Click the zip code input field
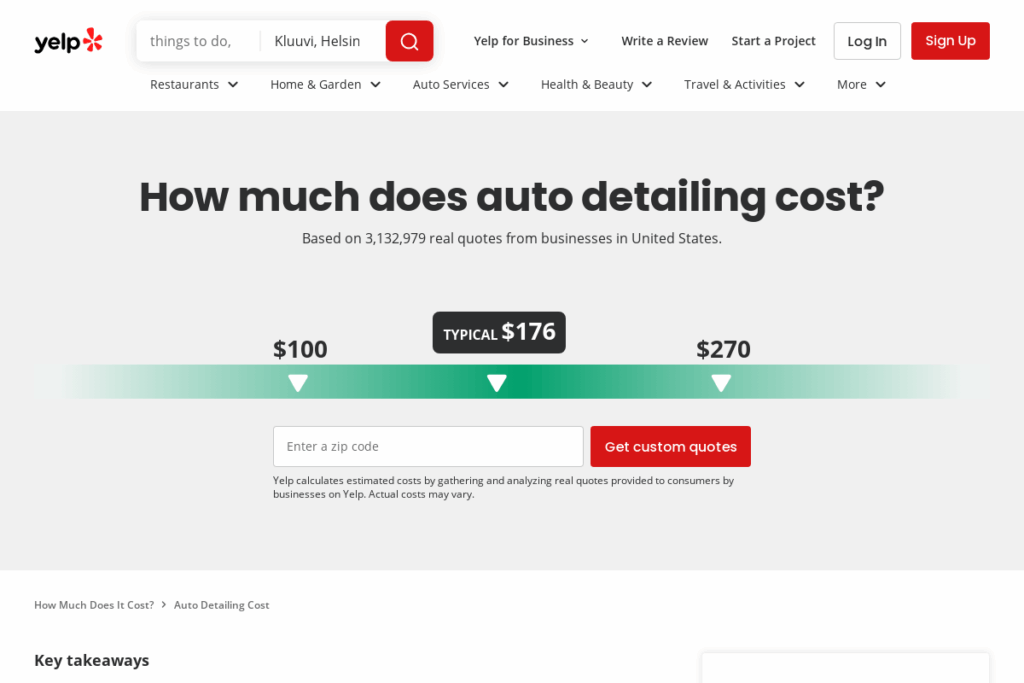 tap(427, 446)
